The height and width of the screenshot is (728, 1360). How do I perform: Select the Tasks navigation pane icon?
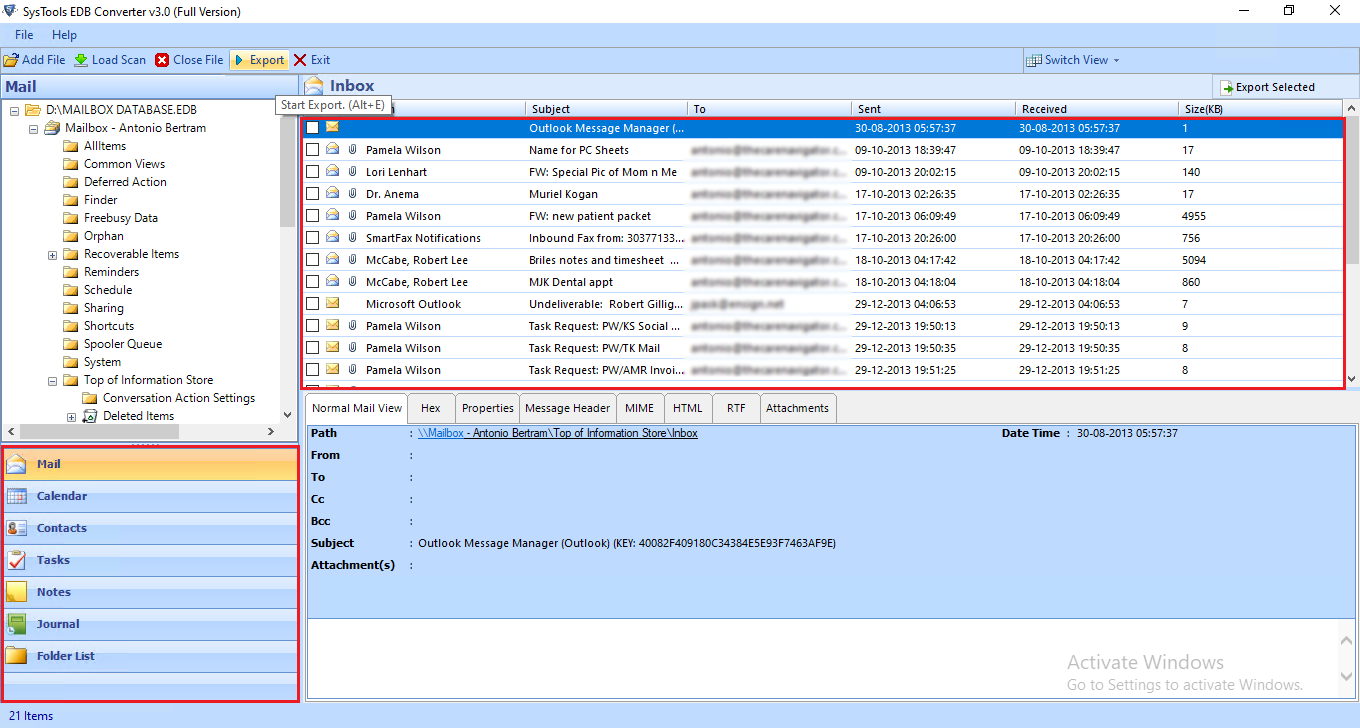pos(17,560)
